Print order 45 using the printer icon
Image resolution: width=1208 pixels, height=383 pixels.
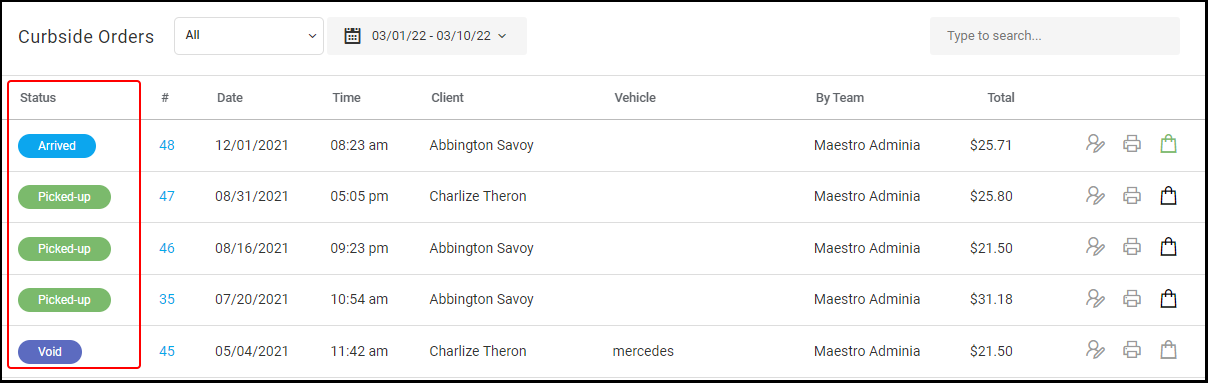coord(1132,350)
